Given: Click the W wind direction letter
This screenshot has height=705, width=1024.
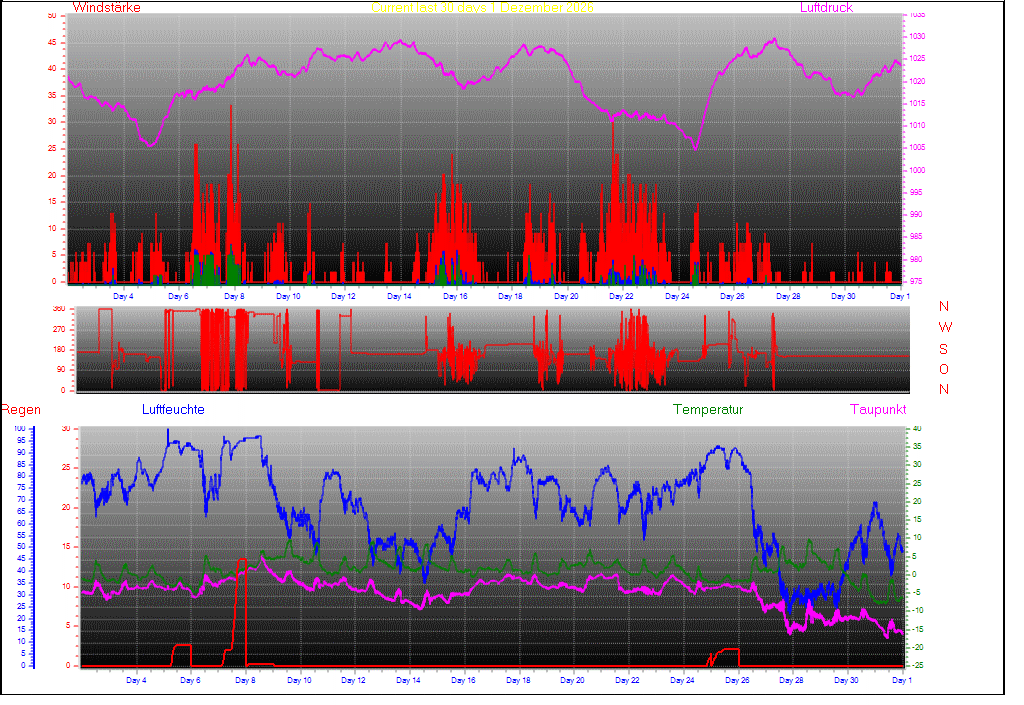Looking at the screenshot, I should (x=945, y=328).
